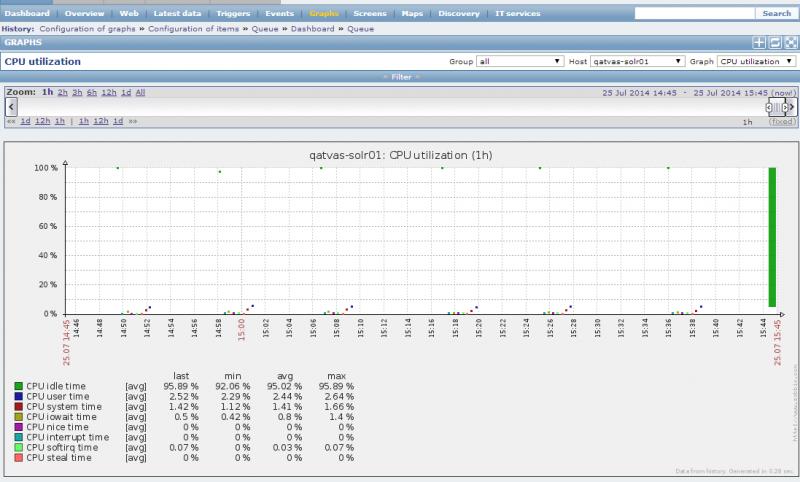
Task: Go to the Web menu item
Action: tap(129, 13)
